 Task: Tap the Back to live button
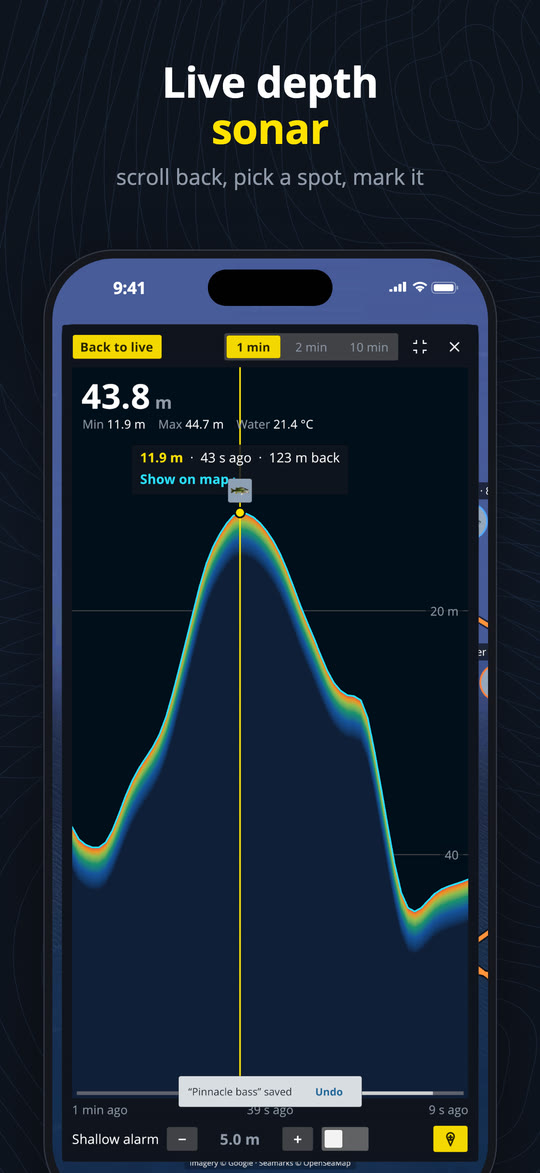tap(117, 347)
